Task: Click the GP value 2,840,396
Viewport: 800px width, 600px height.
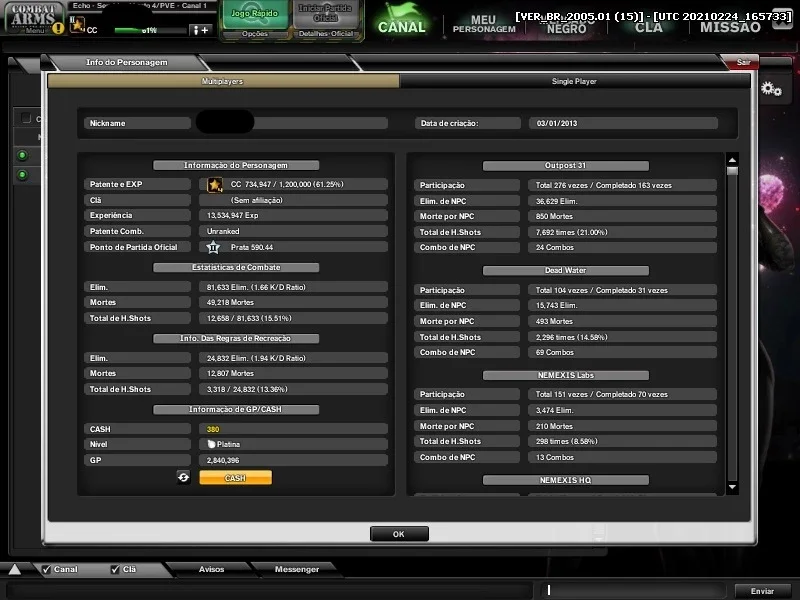Action: coord(293,460)
